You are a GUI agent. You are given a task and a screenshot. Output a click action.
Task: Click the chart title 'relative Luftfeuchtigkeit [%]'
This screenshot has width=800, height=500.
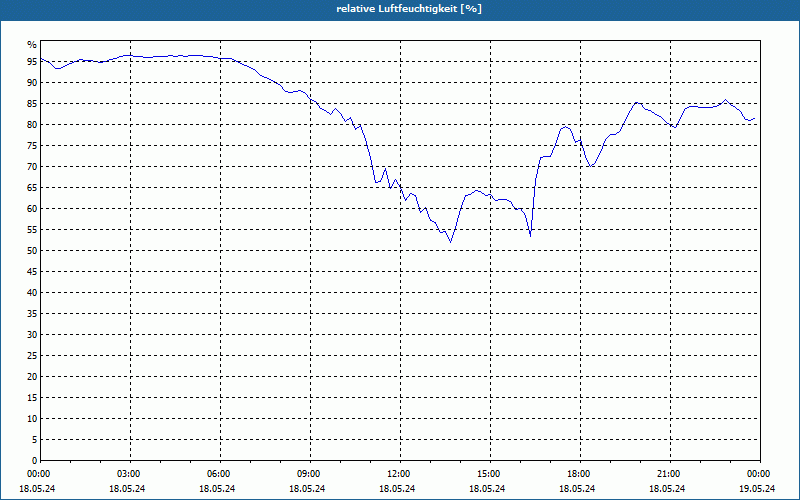409,9
